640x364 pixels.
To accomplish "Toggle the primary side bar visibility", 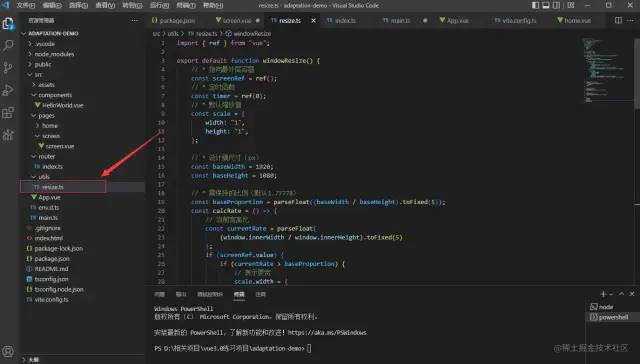I will [535, 5].
